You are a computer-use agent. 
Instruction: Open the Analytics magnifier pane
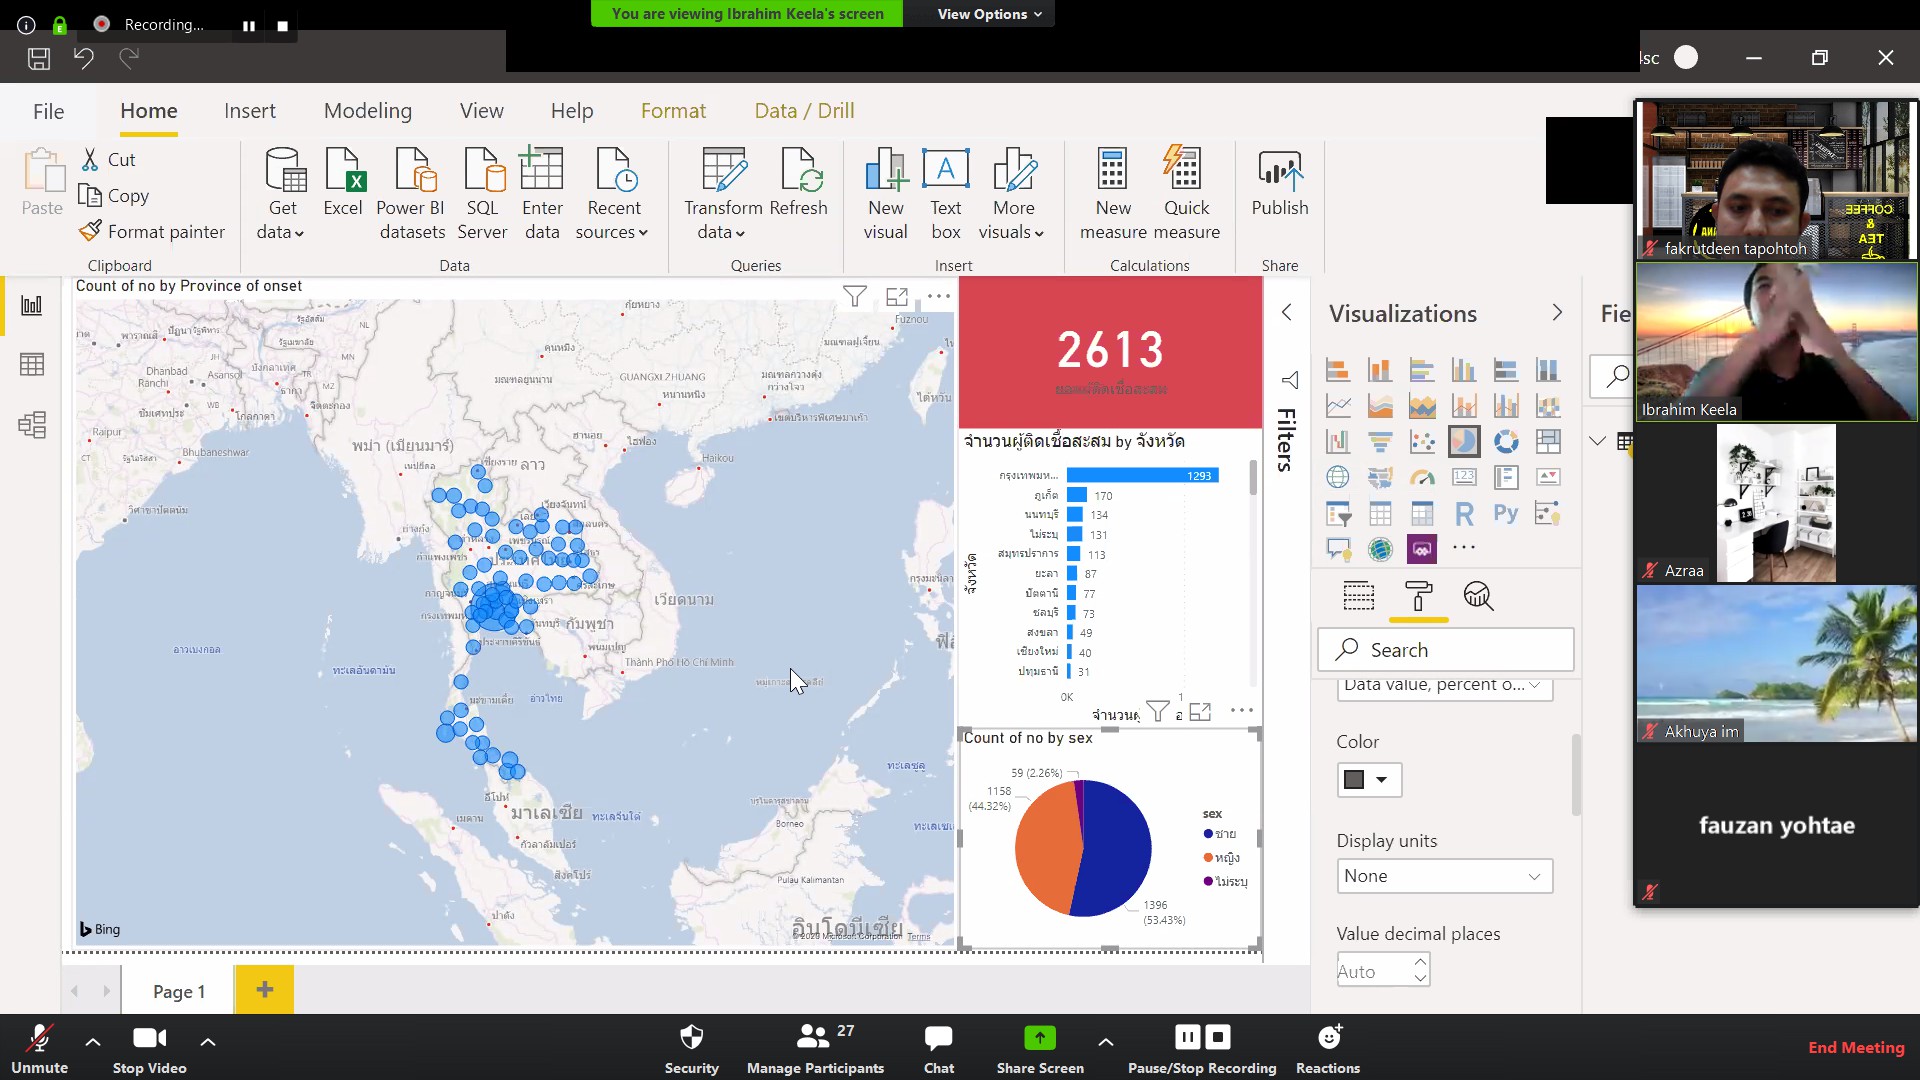[x=1478, y=597]
